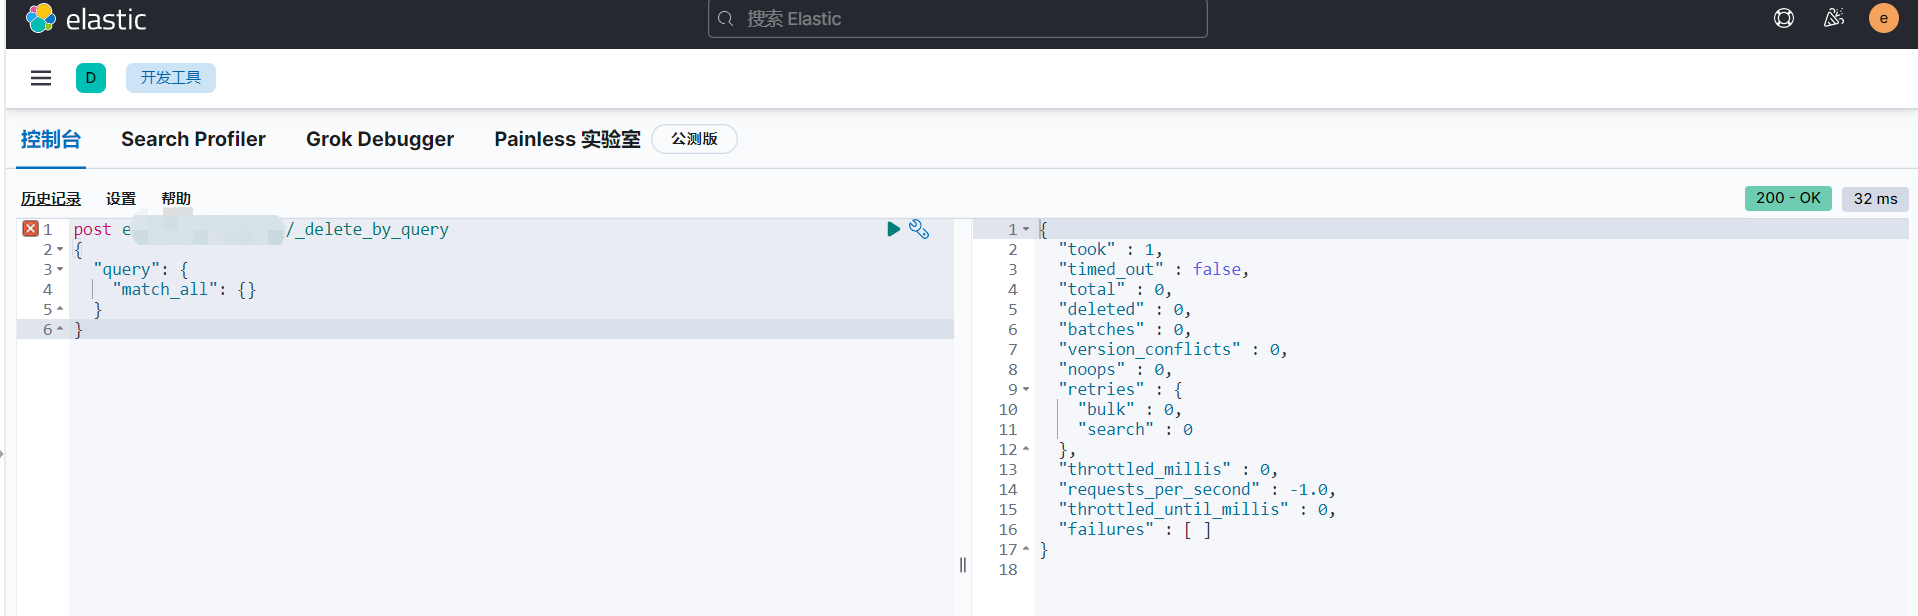This screenshot has width=1918, height=616.
Task: Click the "throttled_until_millis" line
Action: point(1197,509)
